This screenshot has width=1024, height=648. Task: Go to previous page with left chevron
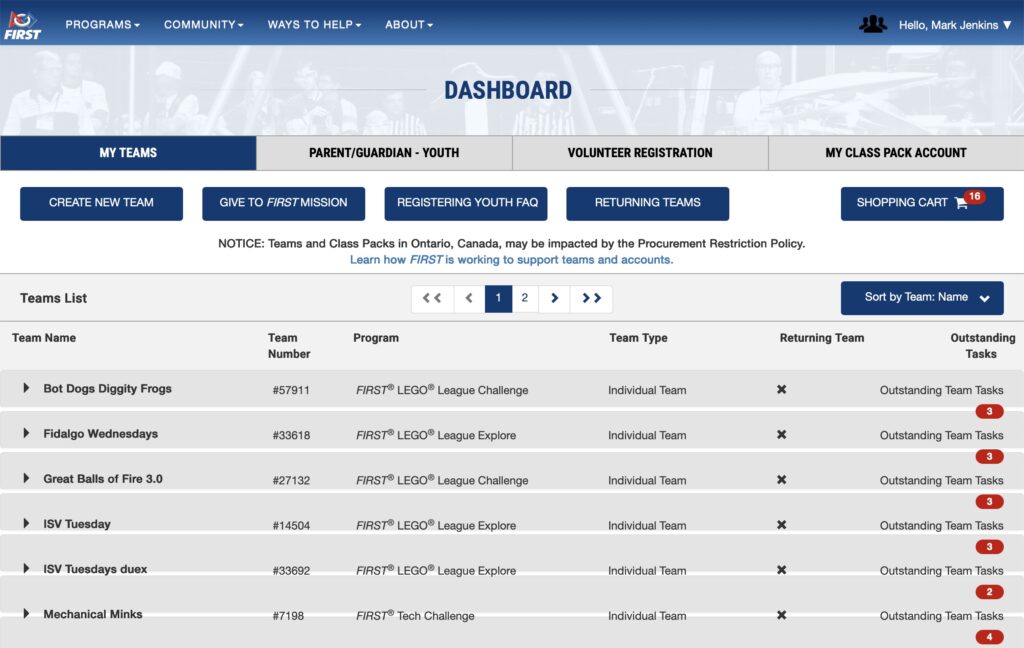click(x=469, y=298)
